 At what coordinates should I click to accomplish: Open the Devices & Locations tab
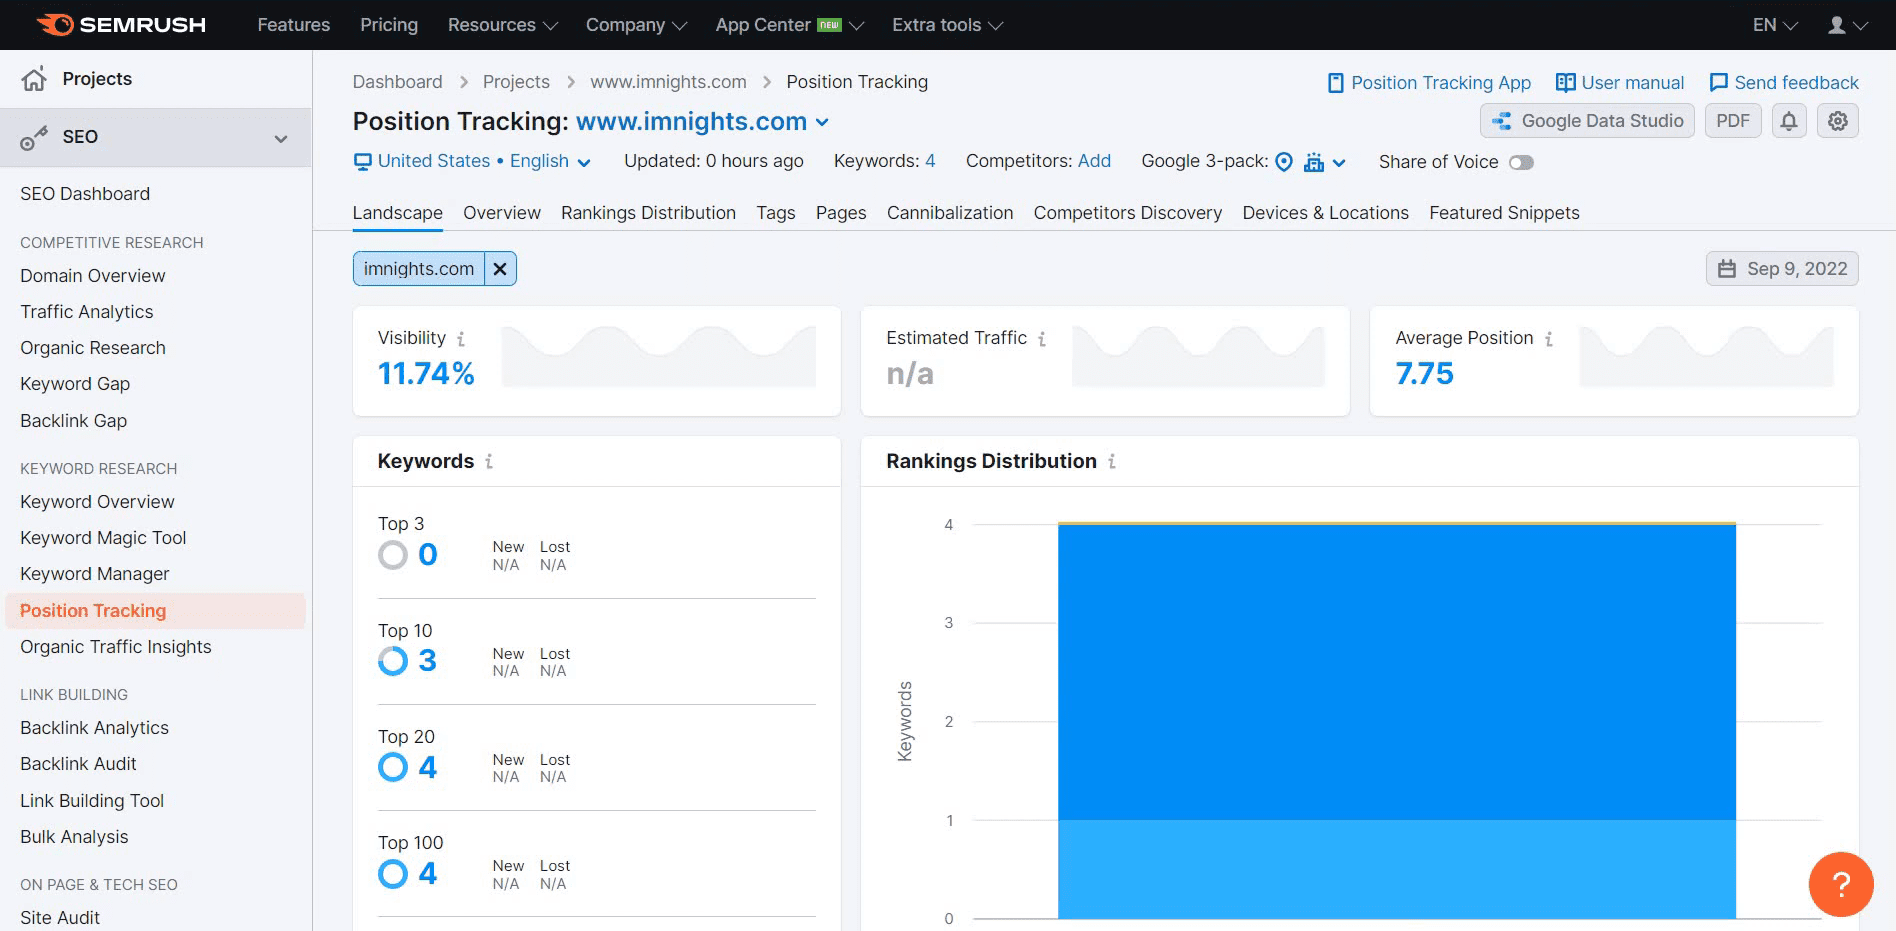coord(1326,213)
